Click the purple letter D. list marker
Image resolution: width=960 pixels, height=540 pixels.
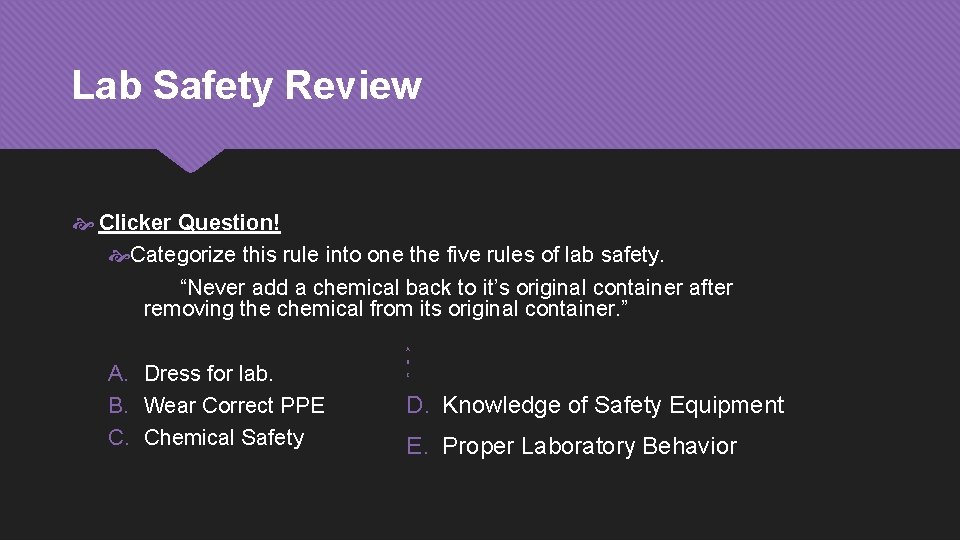pyautogui.click(x=417, y=405)
